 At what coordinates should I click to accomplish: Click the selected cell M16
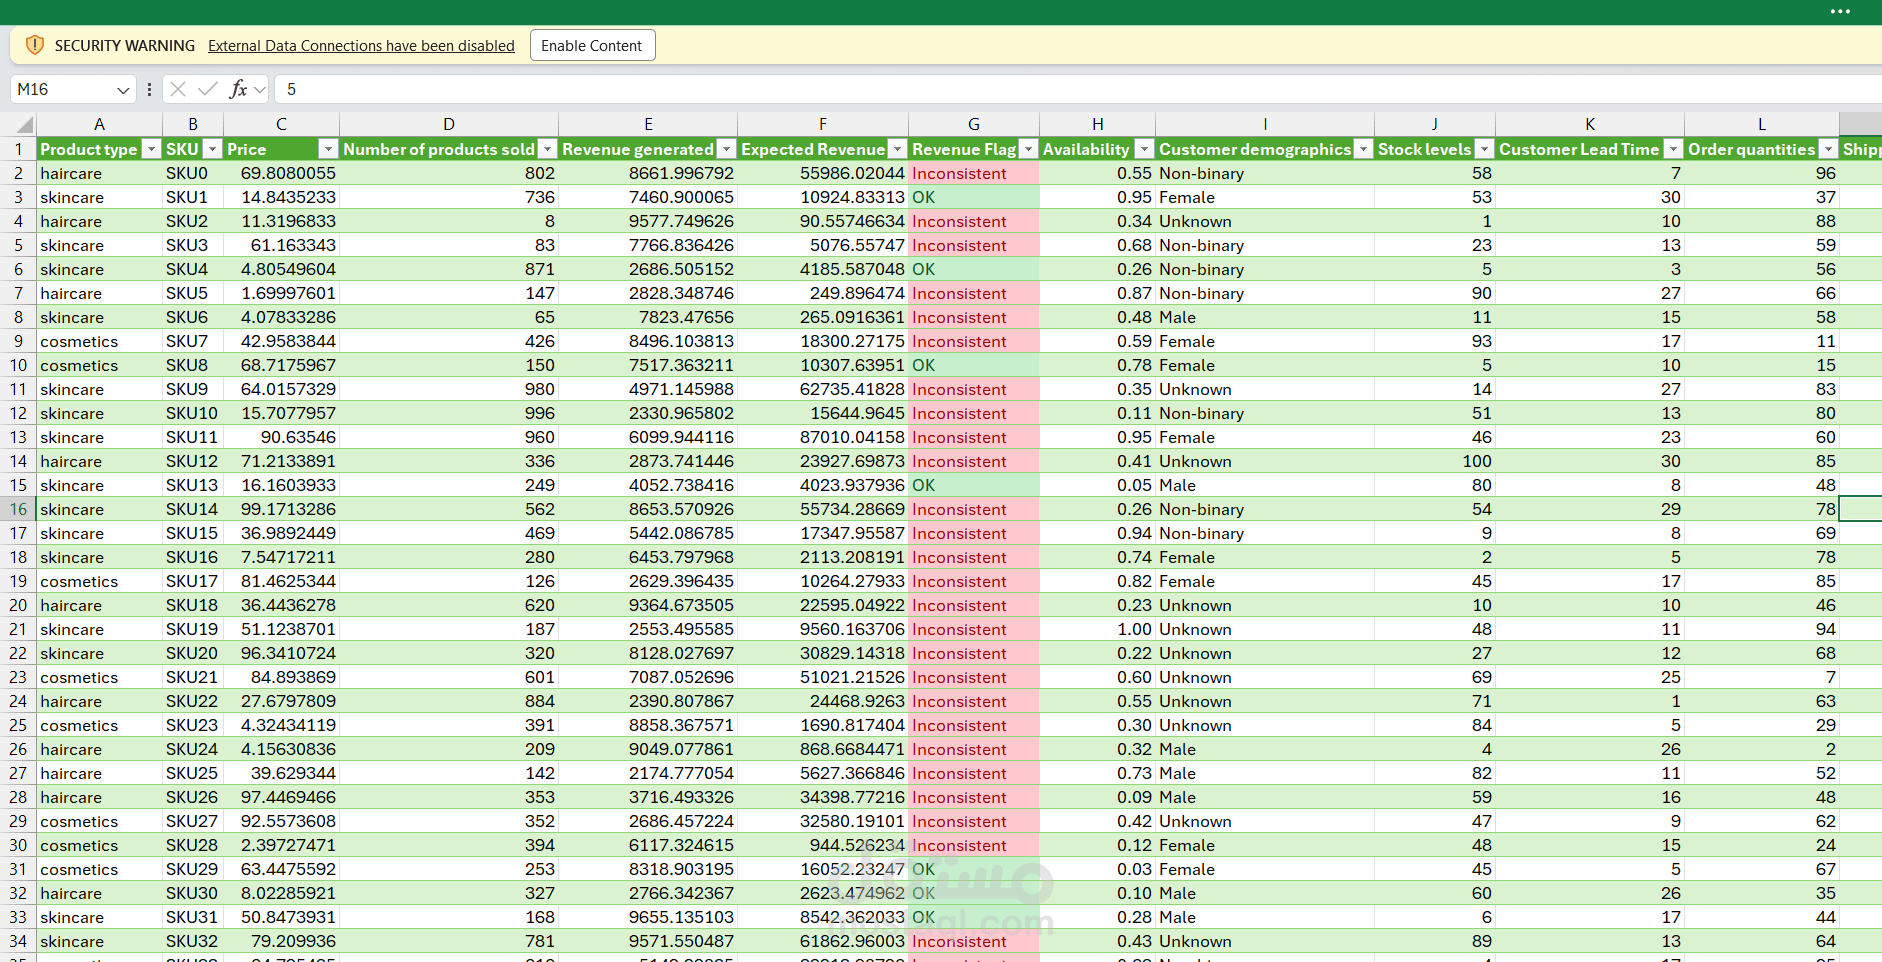(x=1861, y=509)
